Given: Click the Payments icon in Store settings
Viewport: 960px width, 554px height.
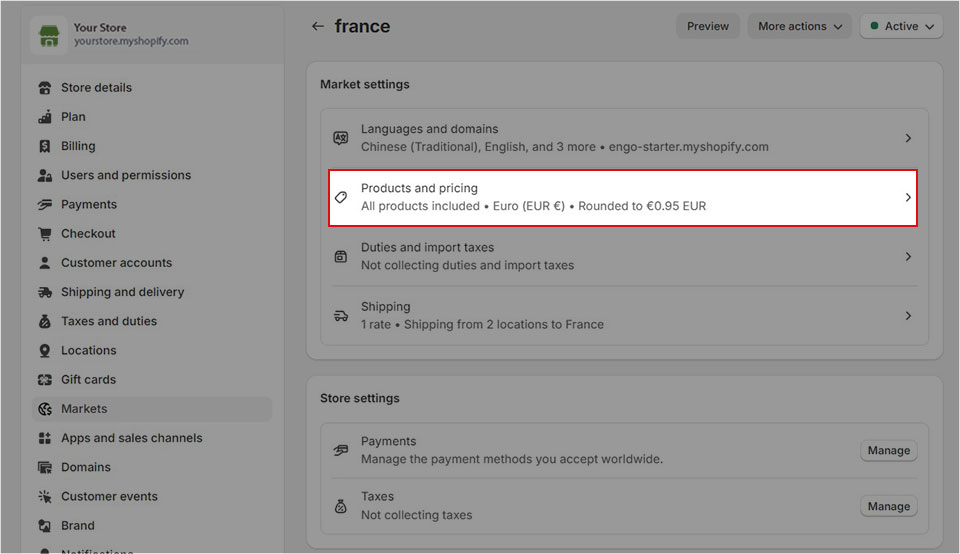Looking at the screenshot, I should [341, 451].
